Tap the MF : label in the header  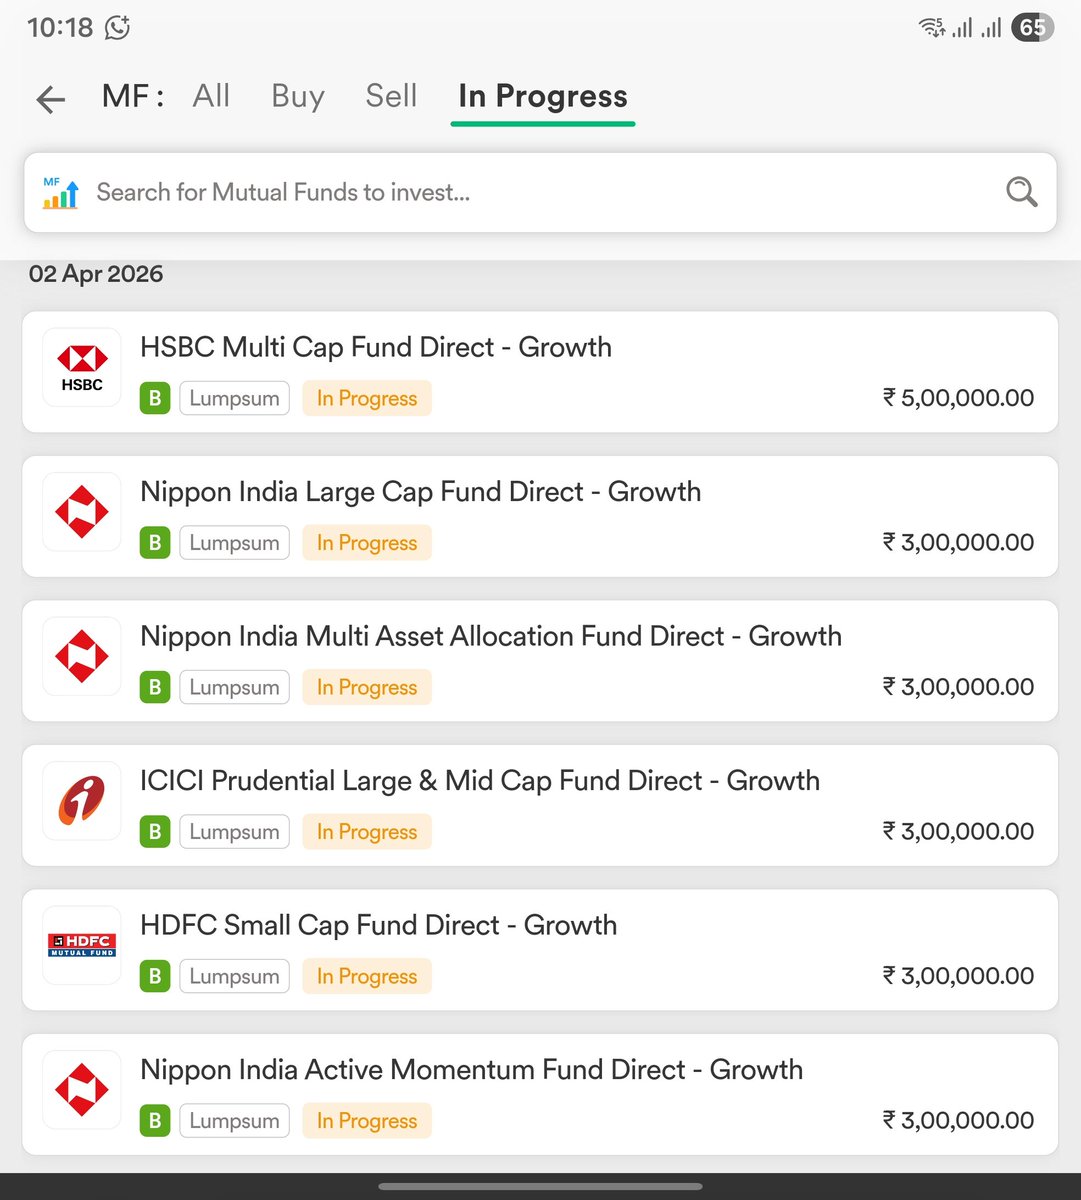click(133, 96)
